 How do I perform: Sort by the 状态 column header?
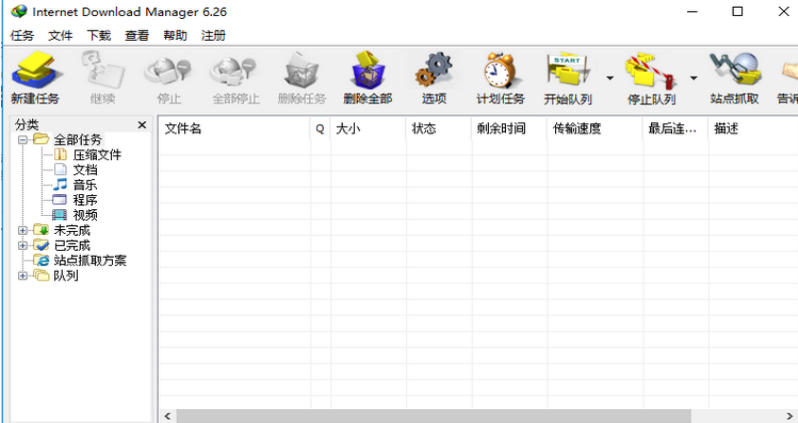439,129
